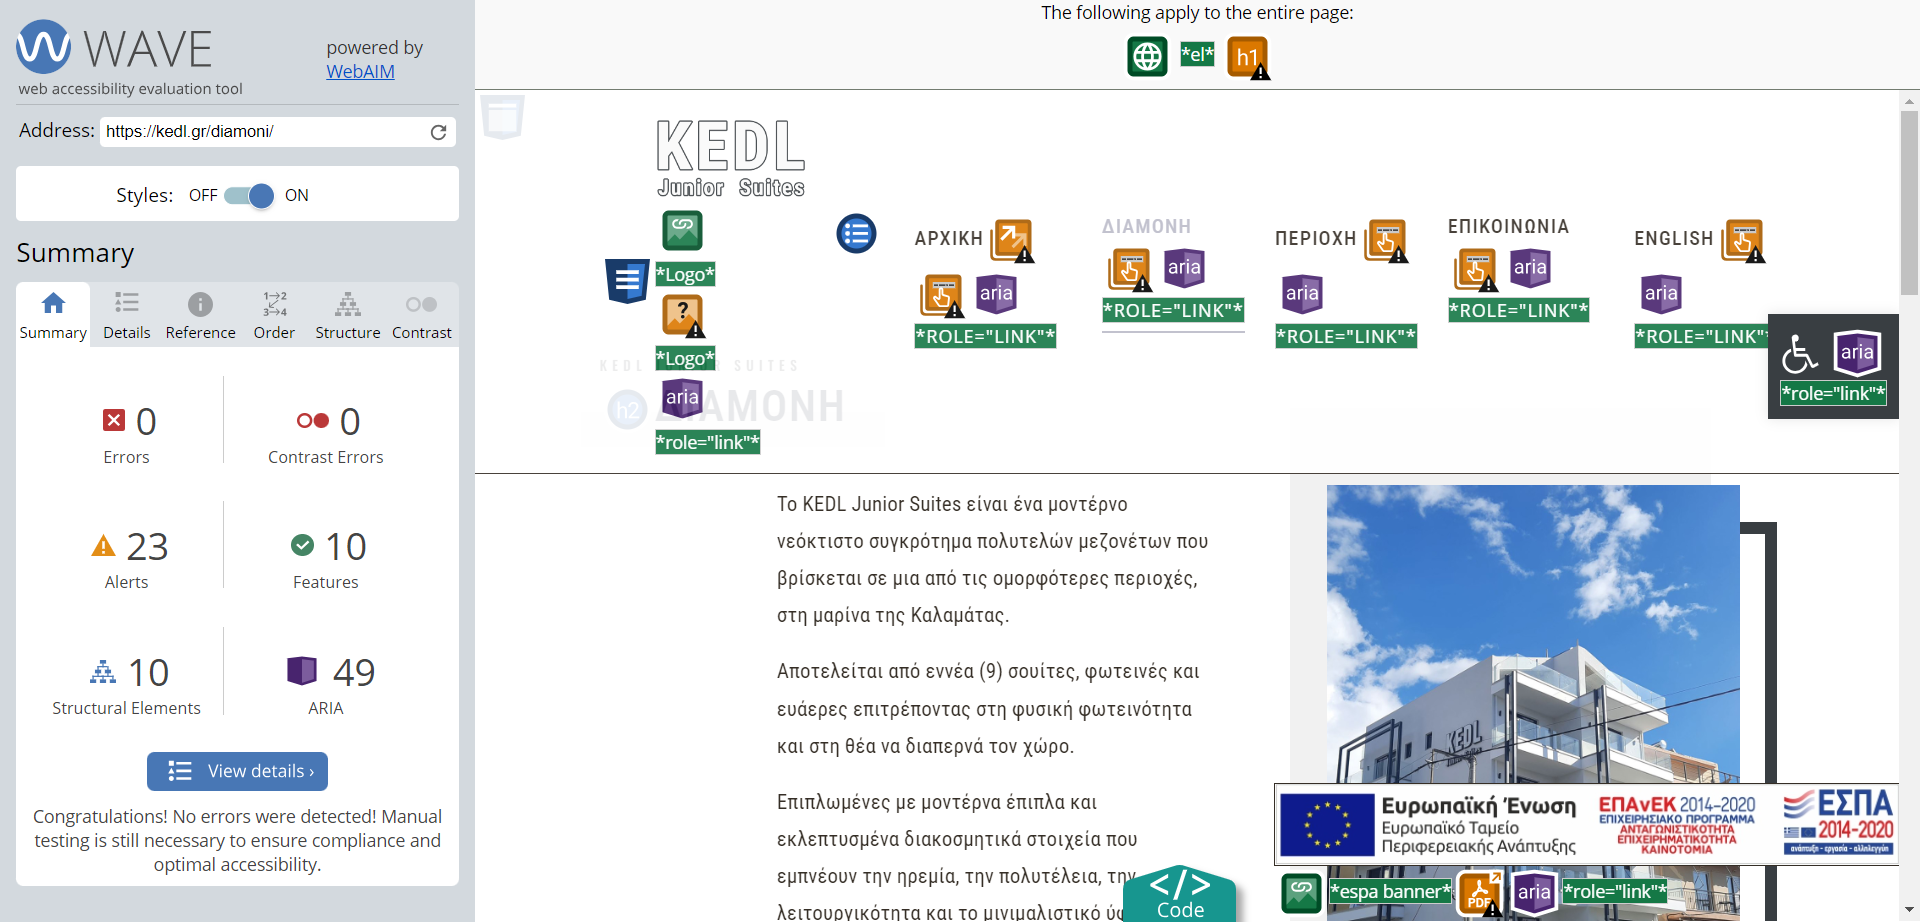Click the aria icon beside the wheelchair widget
This screenshot has height=922, width=1920.
click(x=1857, y=352)
